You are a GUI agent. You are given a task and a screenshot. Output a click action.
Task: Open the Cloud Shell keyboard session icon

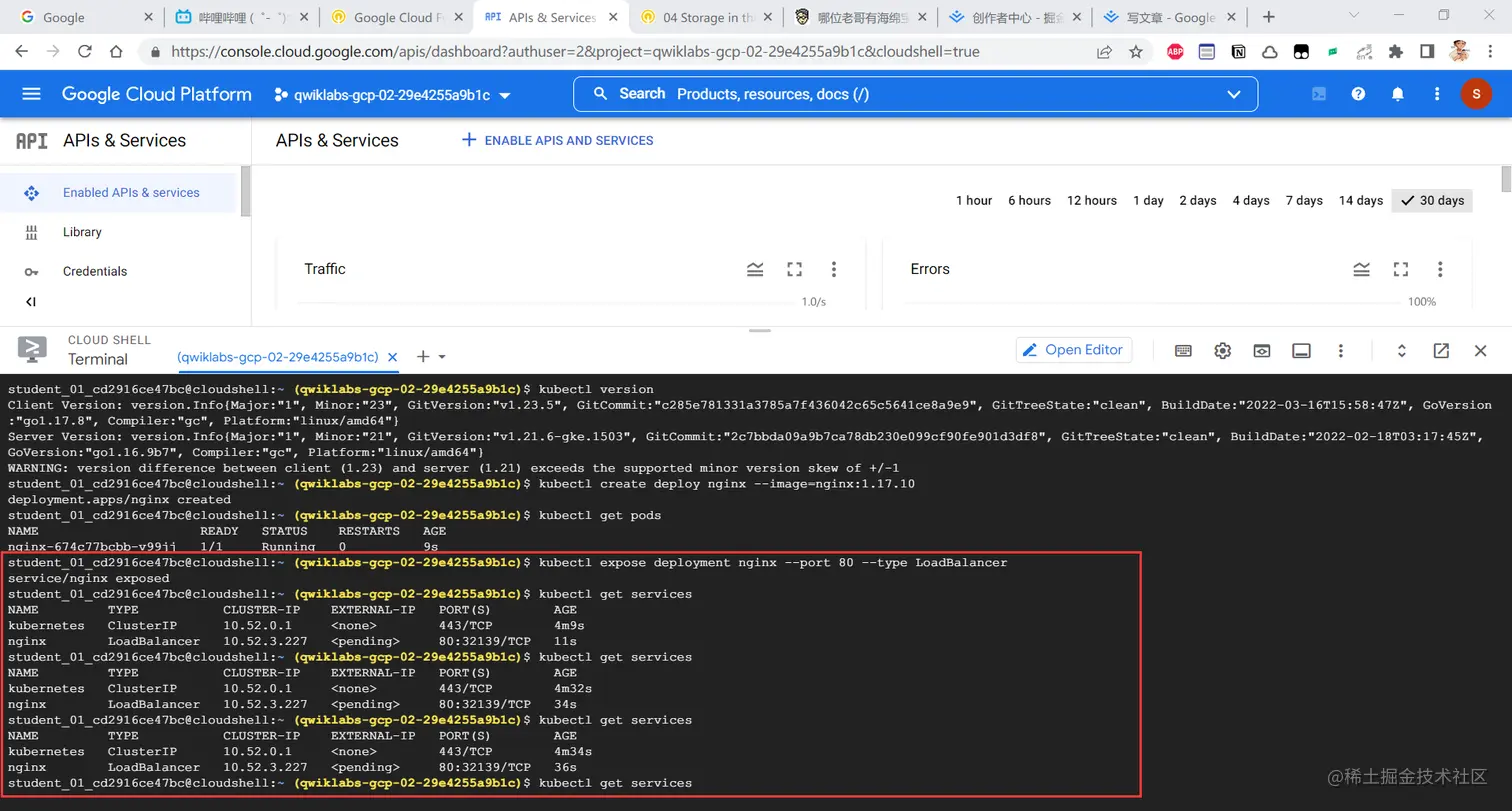coord(1183,350)
